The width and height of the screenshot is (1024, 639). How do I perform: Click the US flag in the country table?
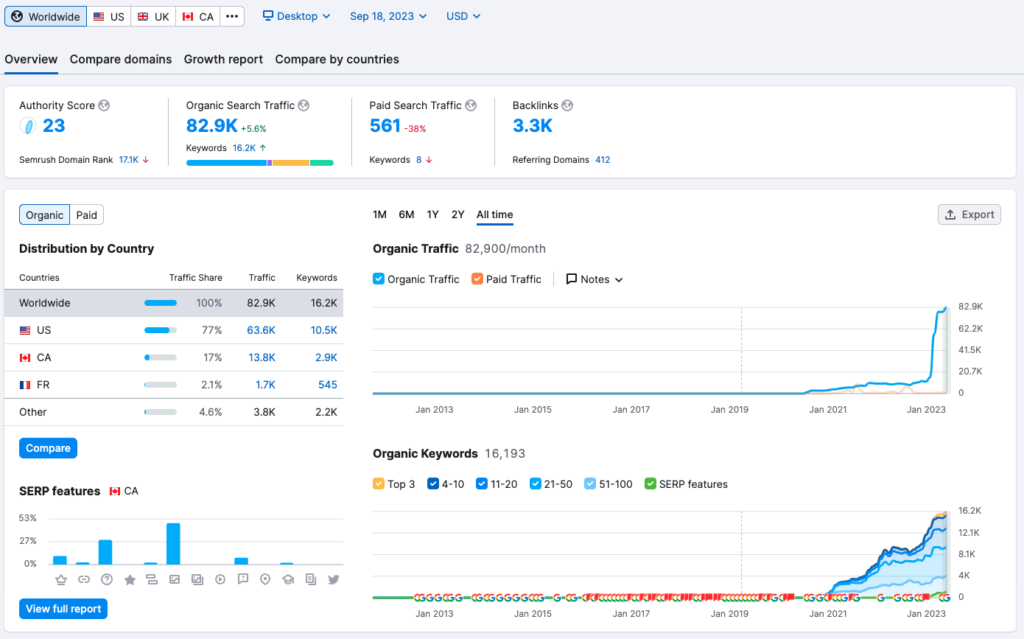pyautogui.click(x=25, y=331)
